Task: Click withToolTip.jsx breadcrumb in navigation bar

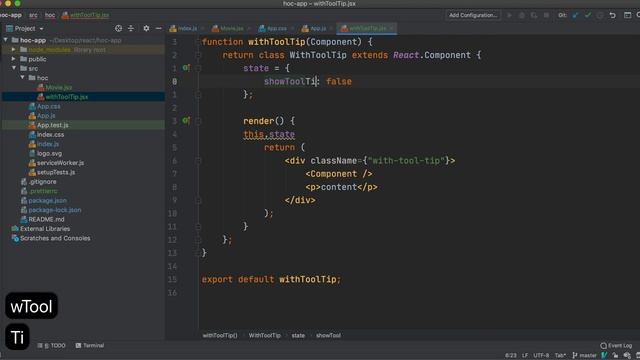Action: tap(85, 15)
